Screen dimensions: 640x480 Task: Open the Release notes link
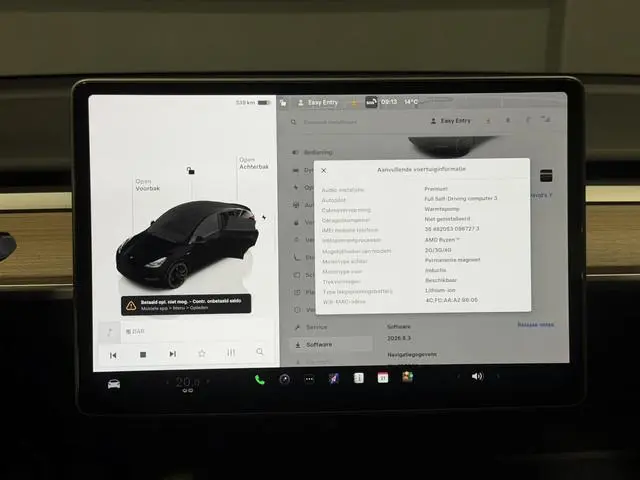pos(536,324)
